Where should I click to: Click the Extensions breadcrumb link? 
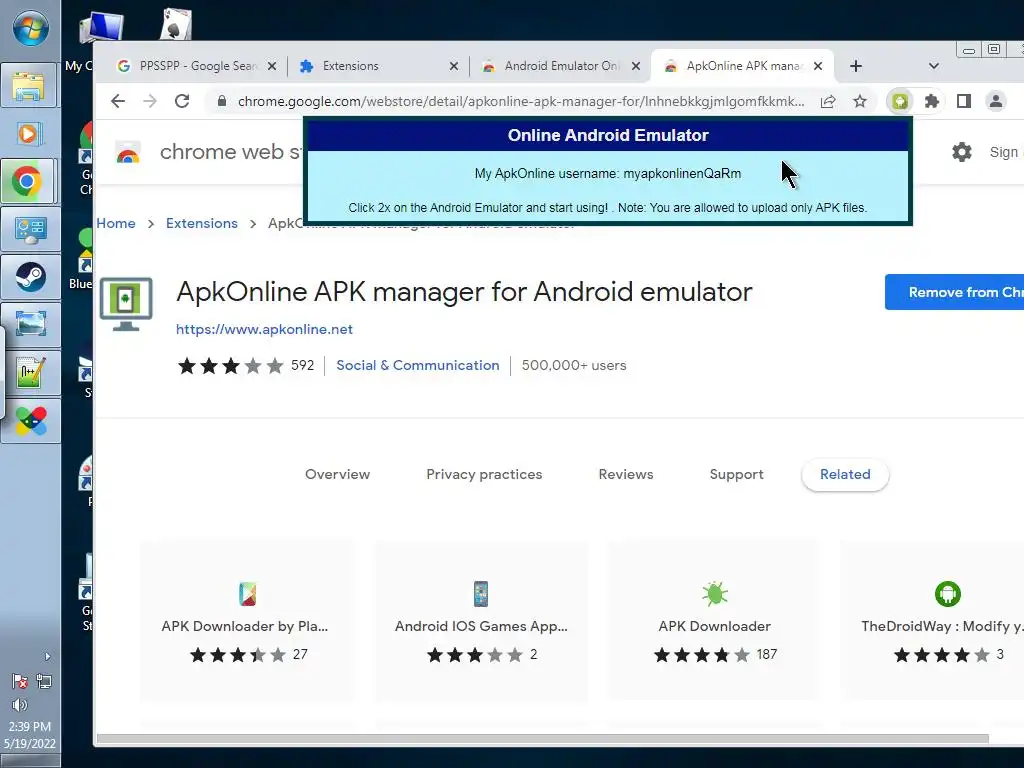(x=202, y=223)
